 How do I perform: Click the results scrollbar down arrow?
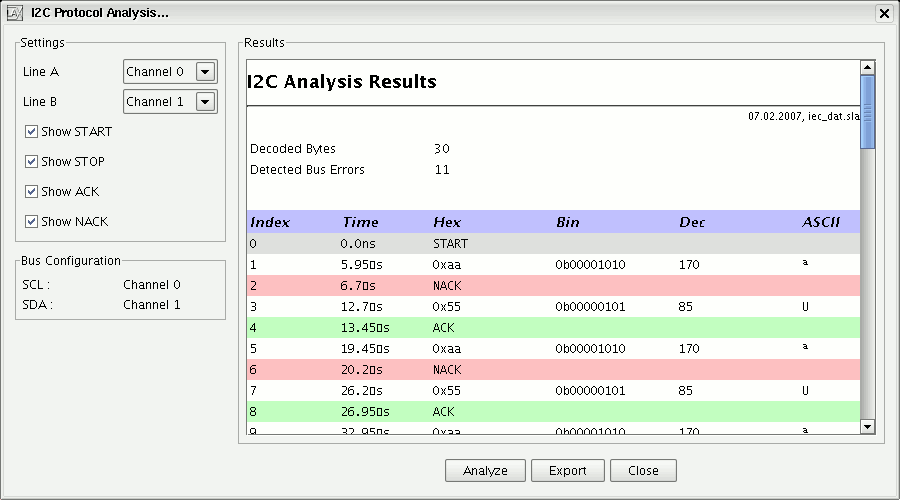pos(867,427)
